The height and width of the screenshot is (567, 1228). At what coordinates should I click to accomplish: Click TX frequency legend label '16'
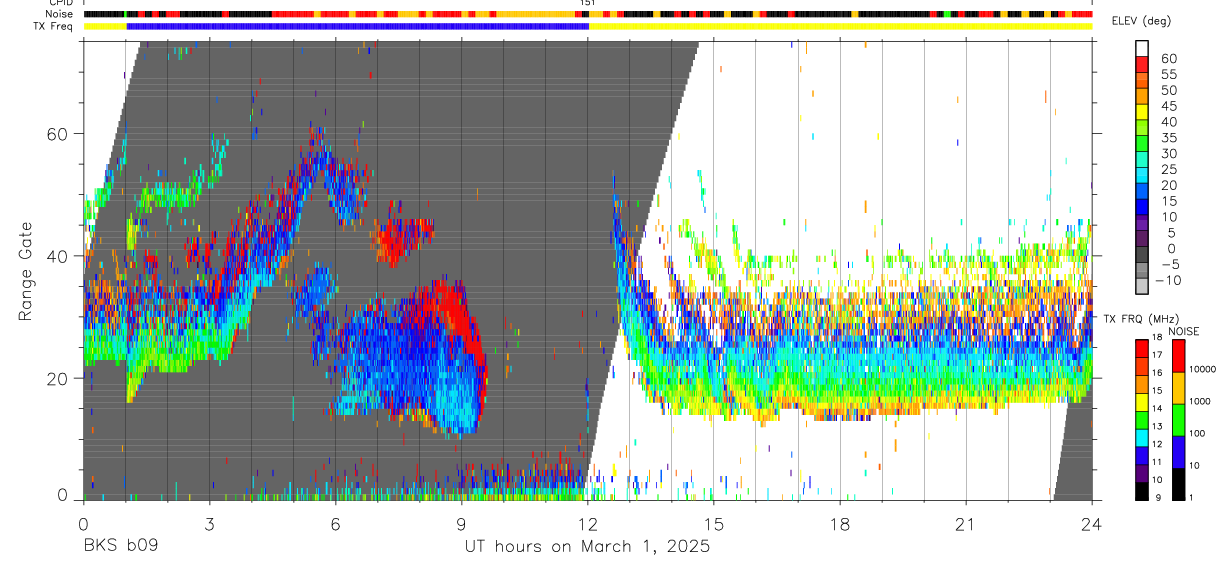pyautogui.click(x=1158, y=373)
